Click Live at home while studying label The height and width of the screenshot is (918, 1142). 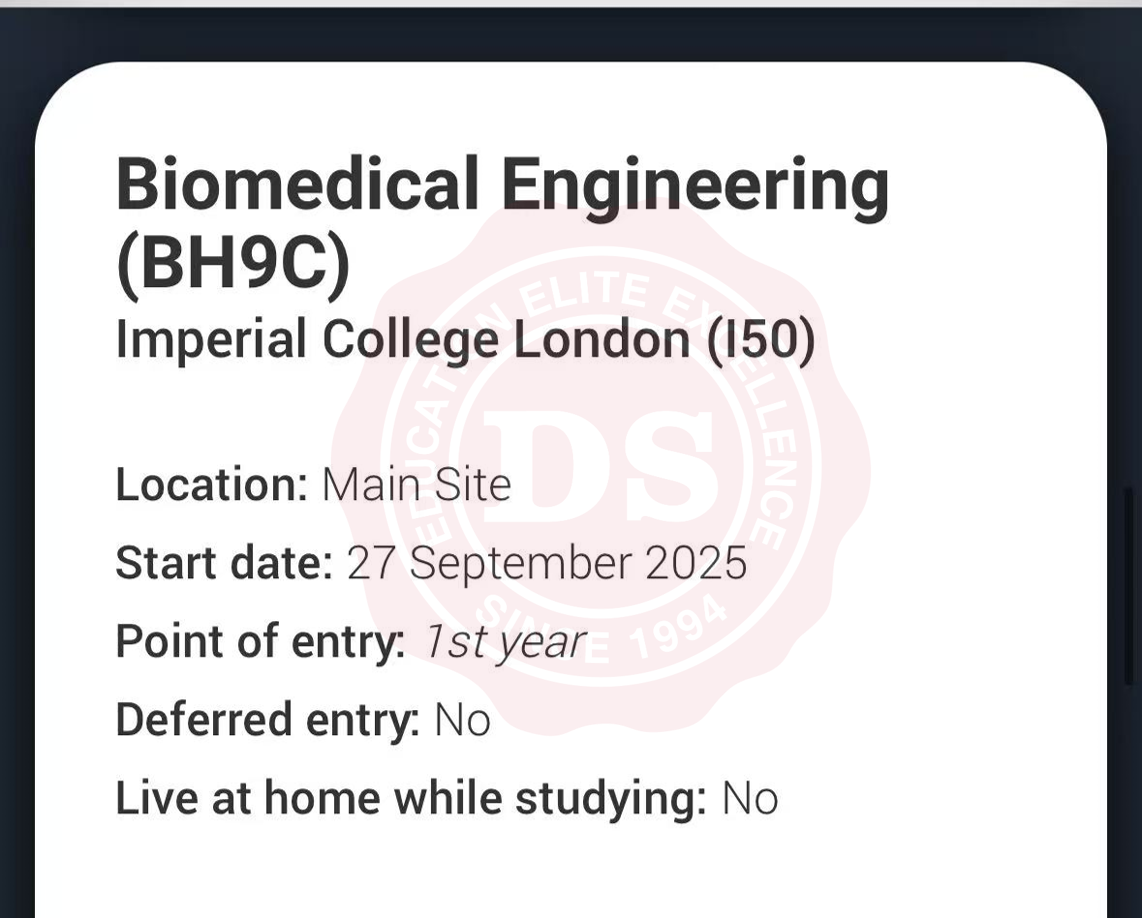(x=410, y=798)
